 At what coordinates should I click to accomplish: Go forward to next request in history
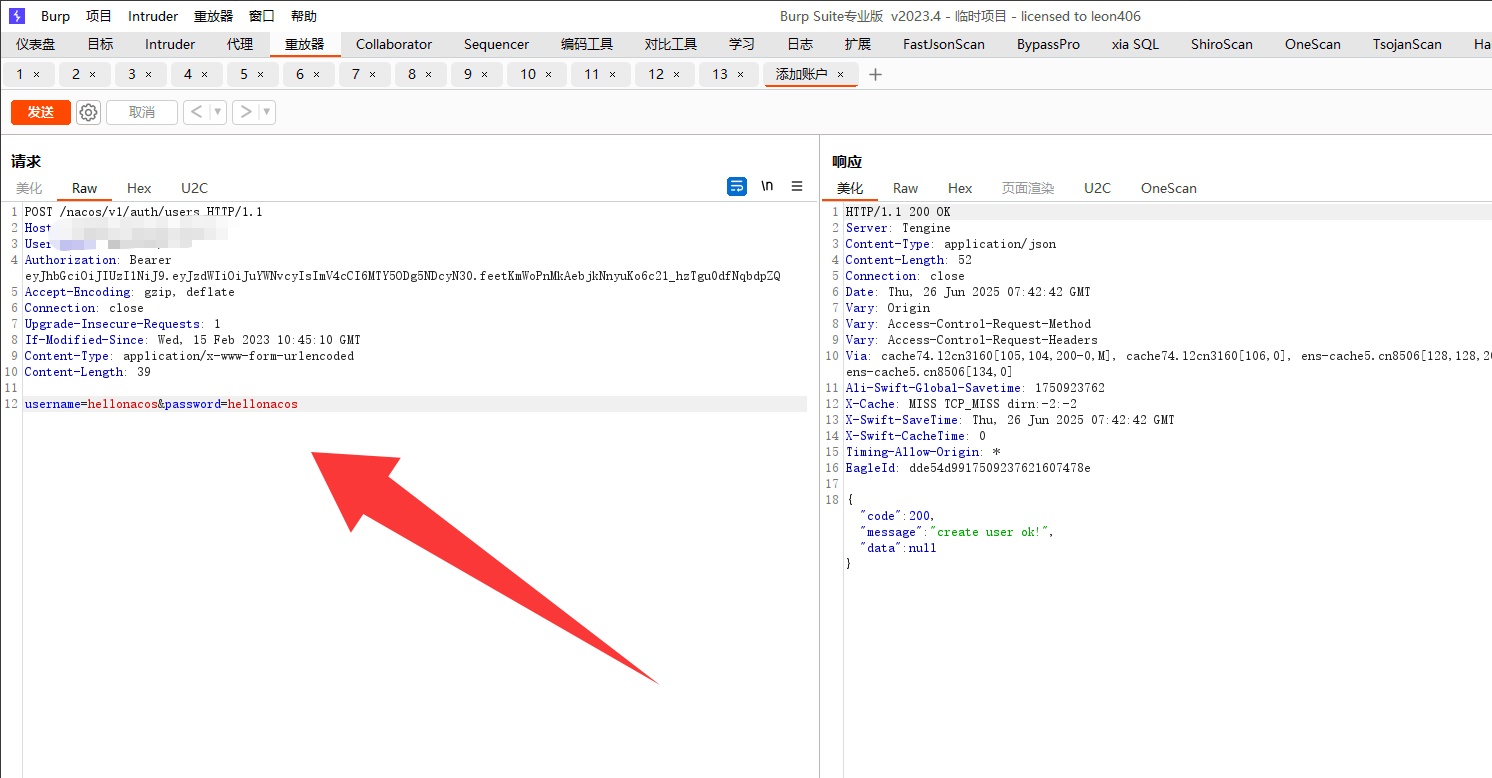[x=245, y=112]
